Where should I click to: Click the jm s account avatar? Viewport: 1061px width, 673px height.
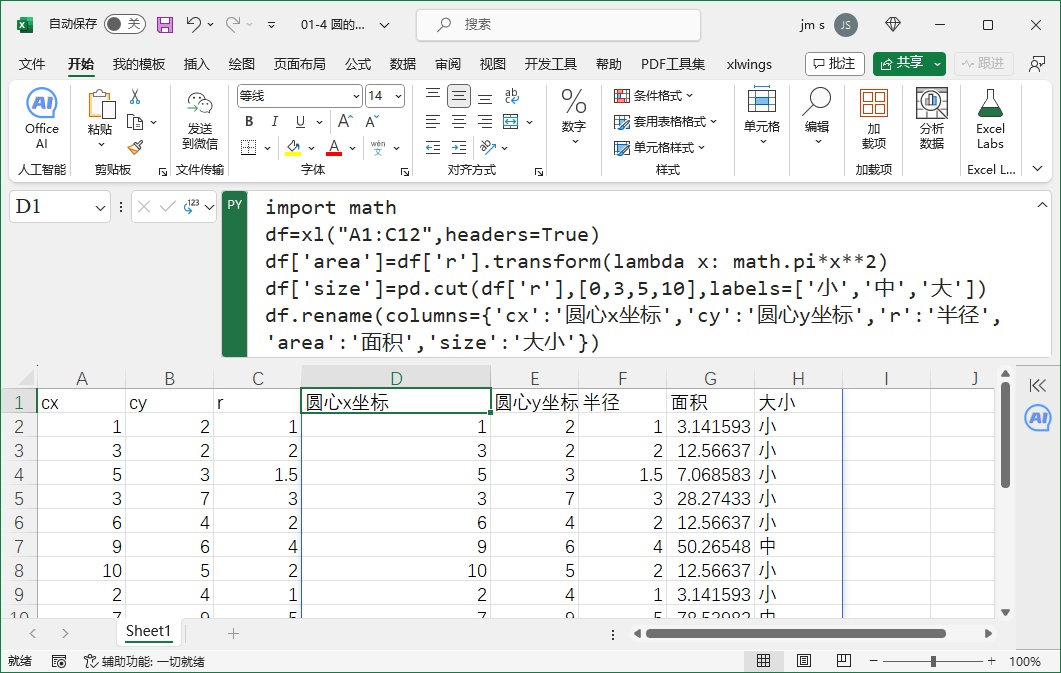click(x=845, y=25)
